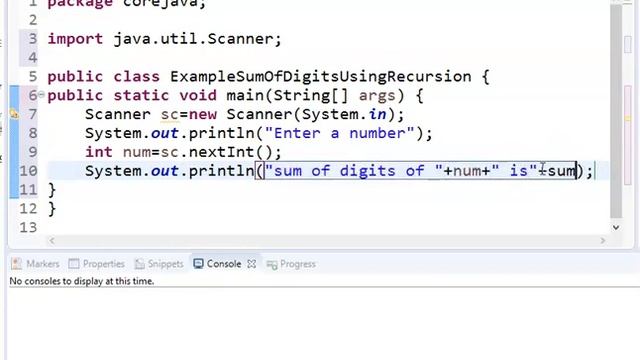The height and width of the screenshot is (360, 640).
Task: Show the Progress tab
Action: 291,264
